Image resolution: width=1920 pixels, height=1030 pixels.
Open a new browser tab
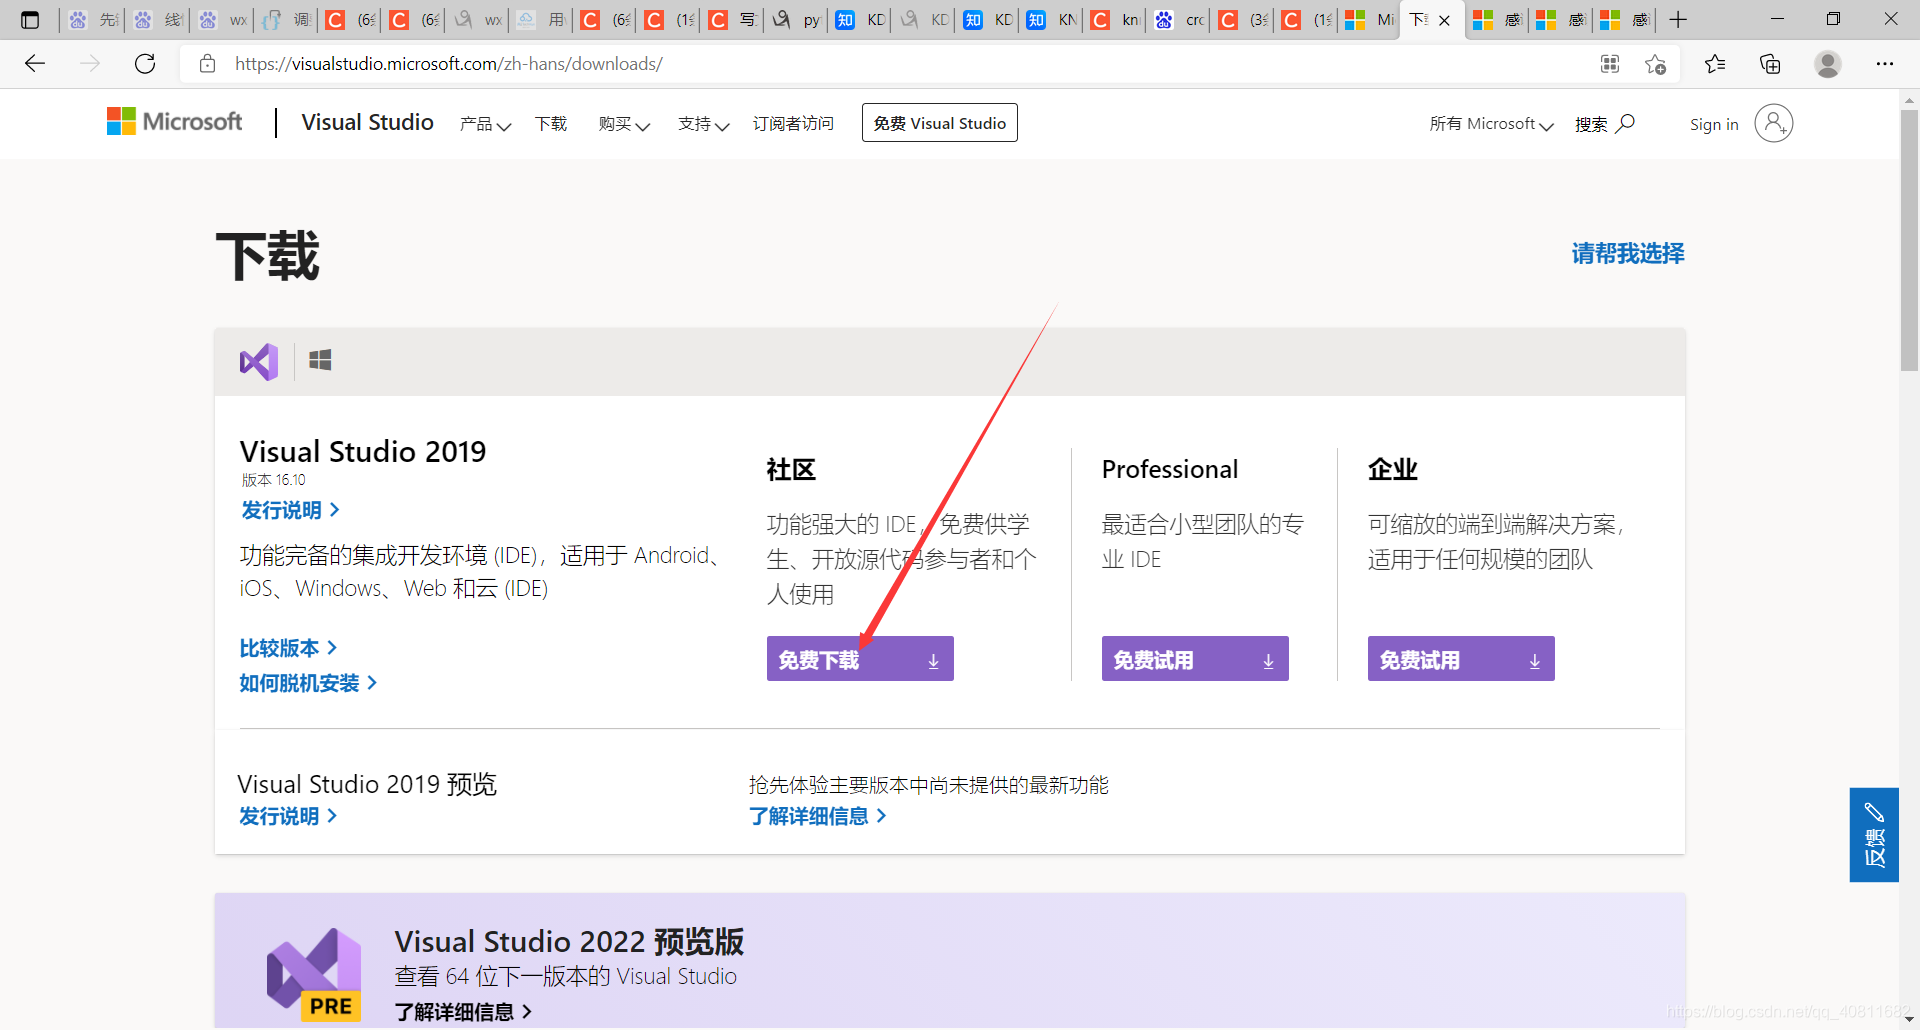[1678, 19]
